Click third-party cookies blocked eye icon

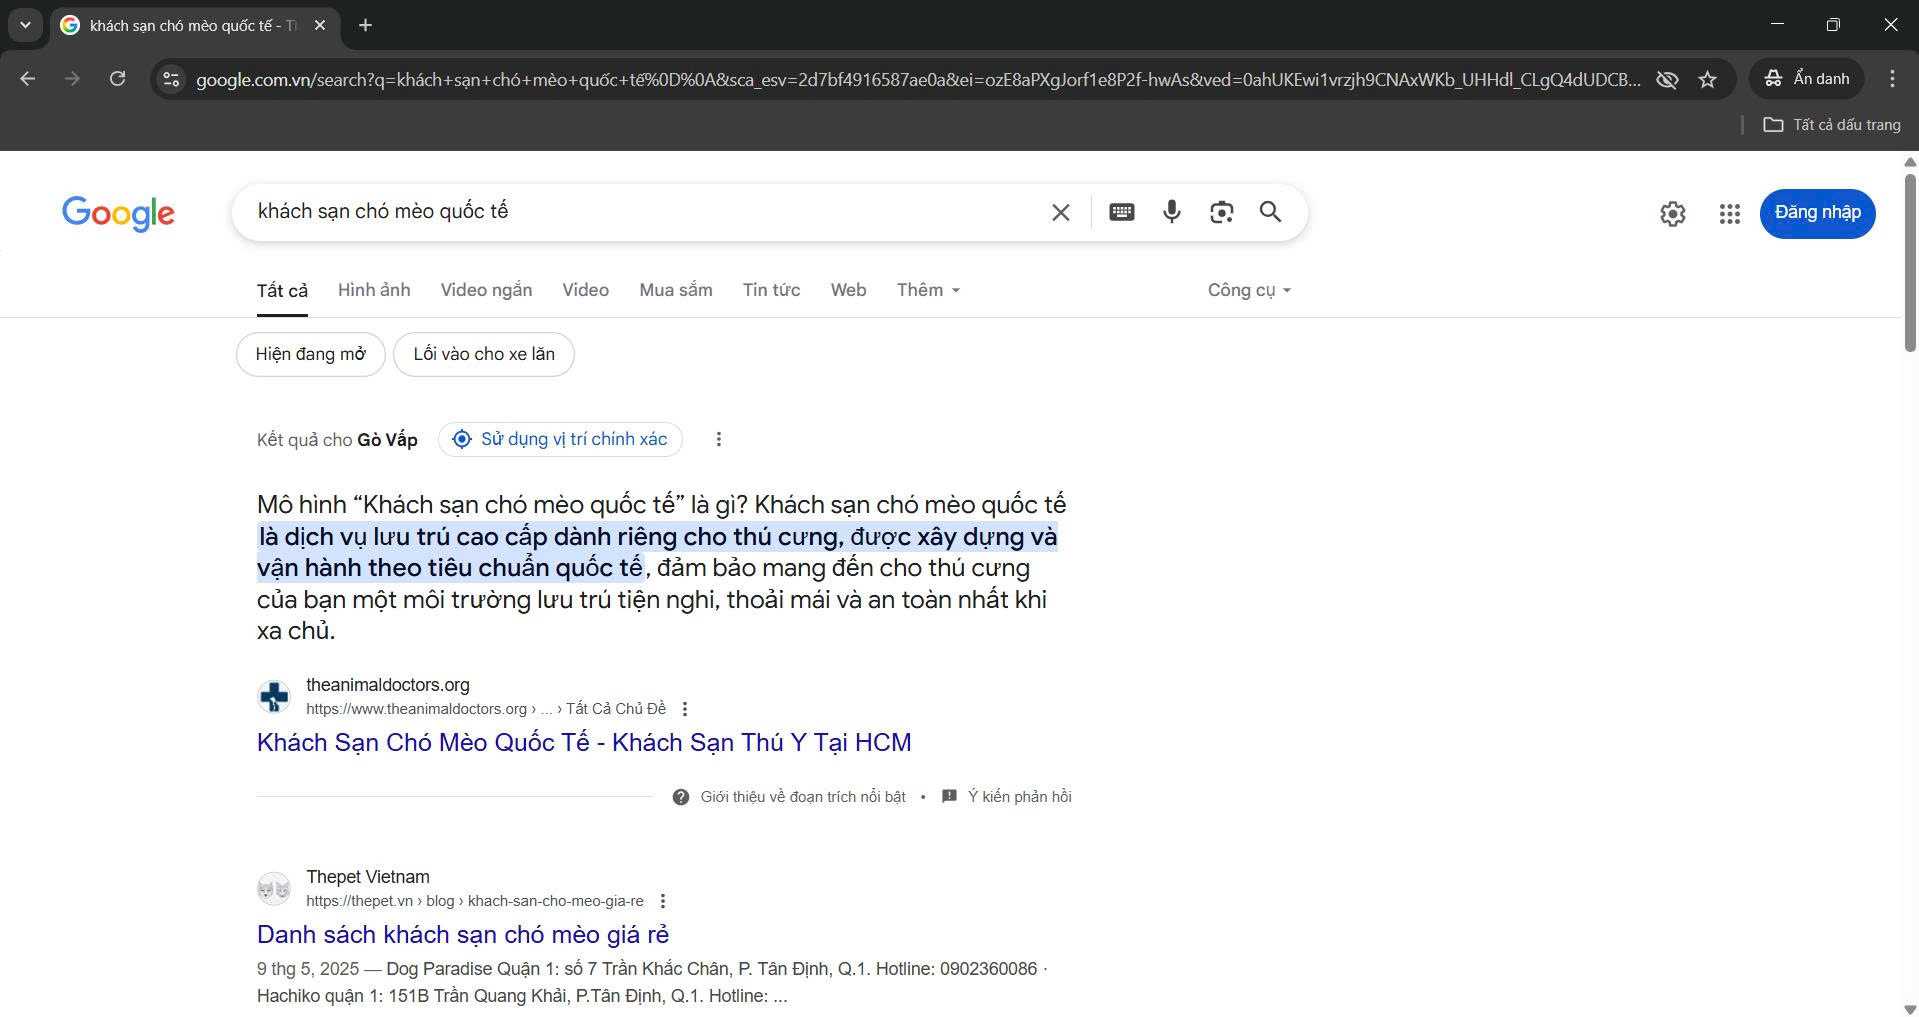[1667, 79]
